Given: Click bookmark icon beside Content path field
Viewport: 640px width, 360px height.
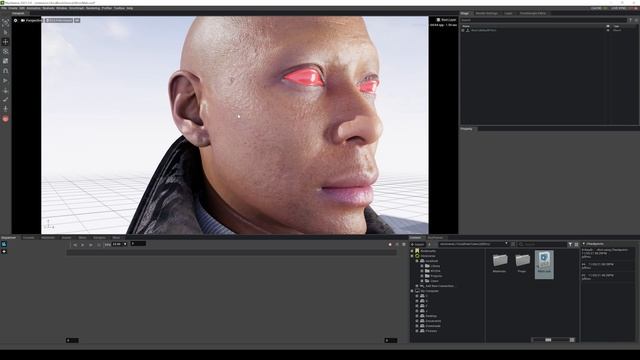Looking at the screenshot, I should click(513, 244).
